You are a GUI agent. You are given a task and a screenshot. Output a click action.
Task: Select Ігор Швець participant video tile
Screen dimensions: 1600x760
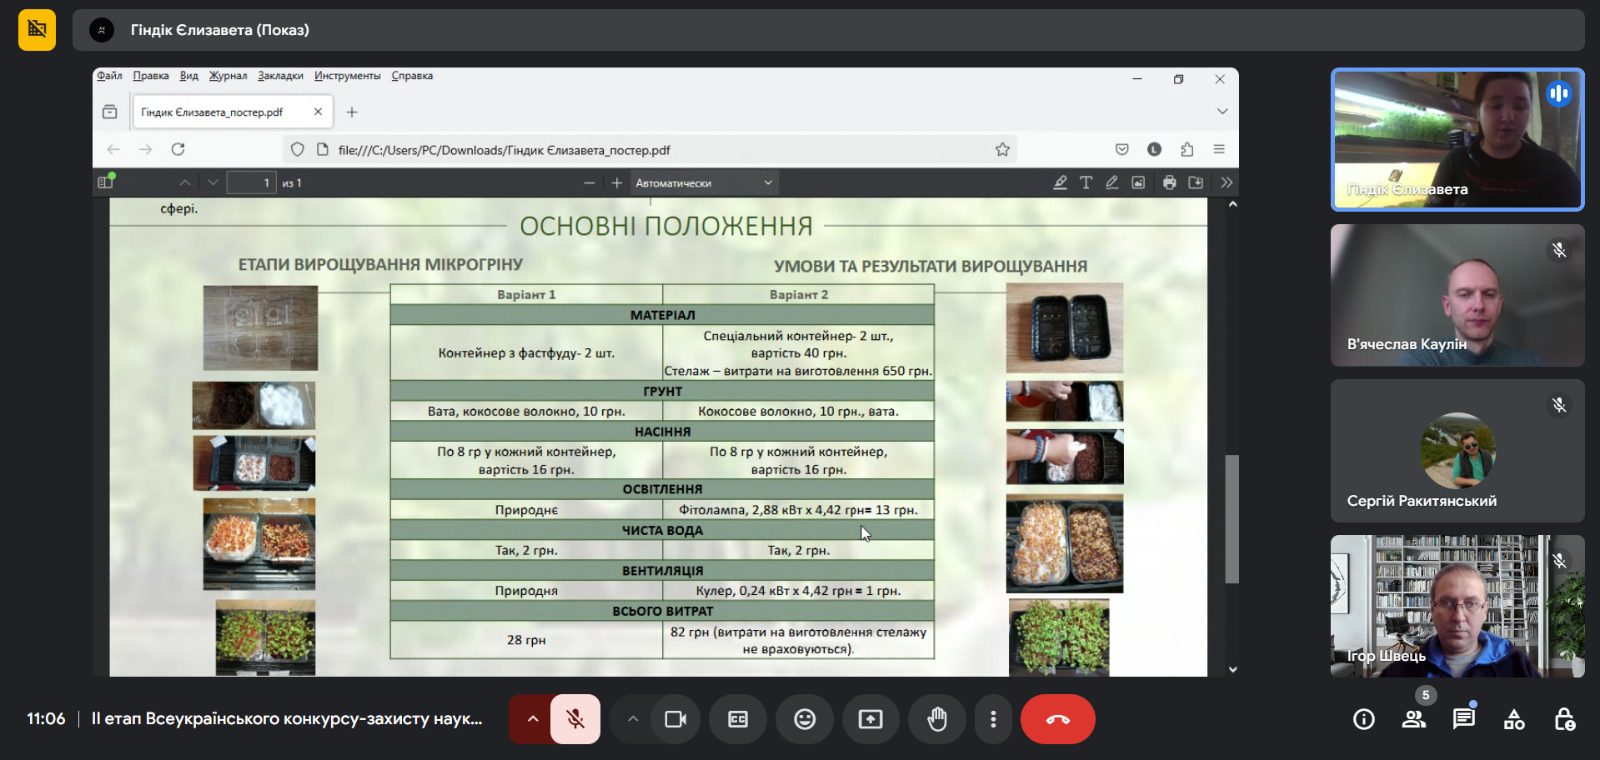pos(1457,606)
